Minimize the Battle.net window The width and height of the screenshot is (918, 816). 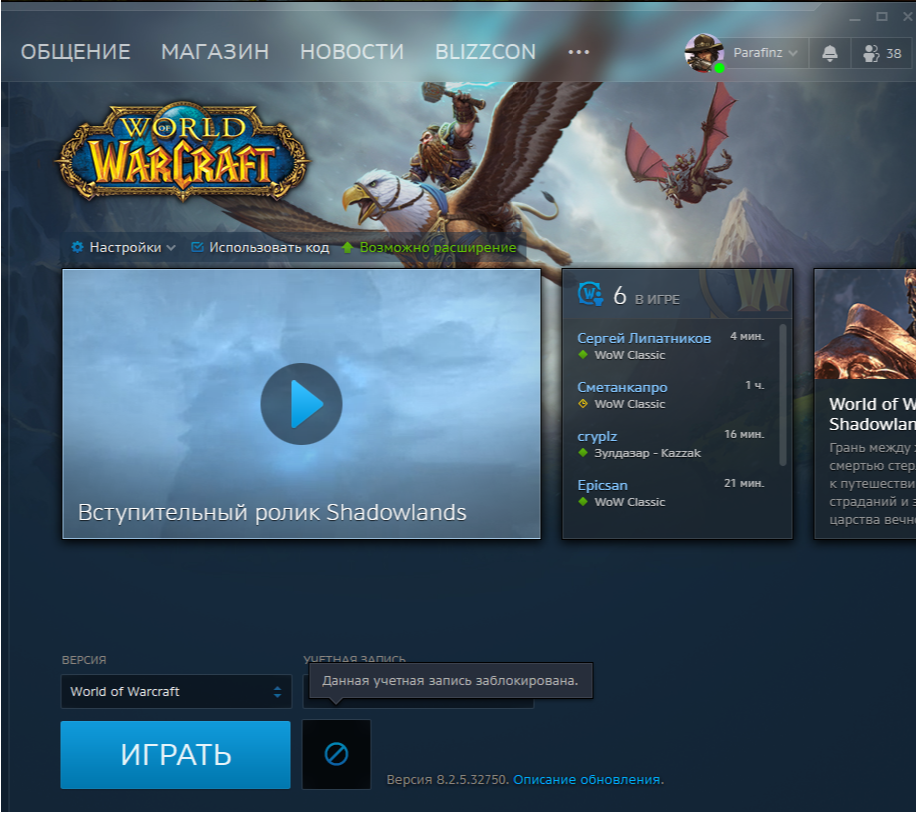pos(855,18)
